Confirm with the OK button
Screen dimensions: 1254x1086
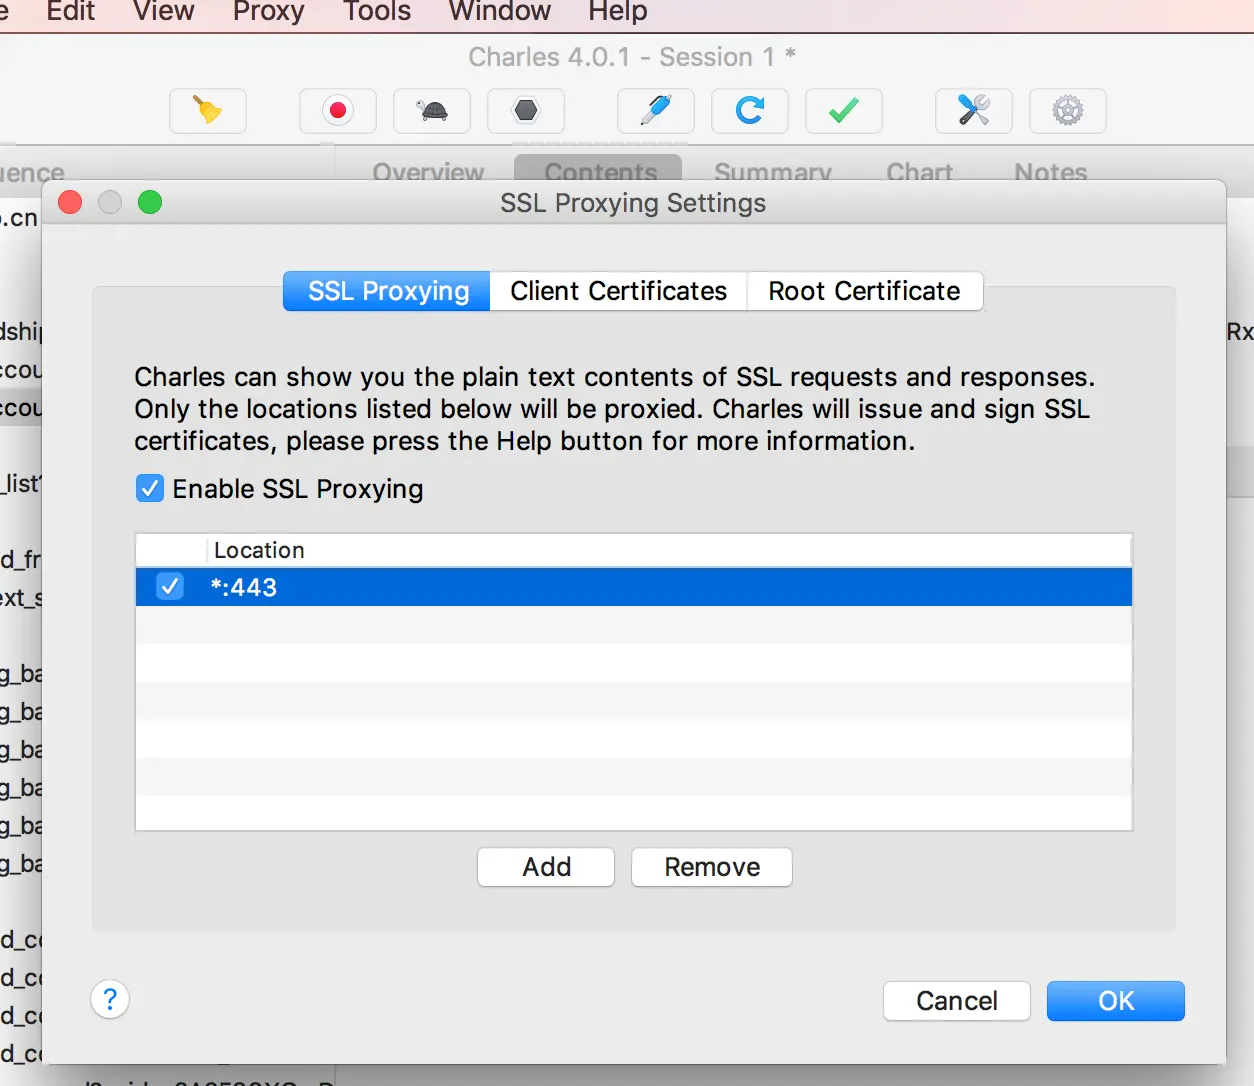click(x=1116, y=1001)
